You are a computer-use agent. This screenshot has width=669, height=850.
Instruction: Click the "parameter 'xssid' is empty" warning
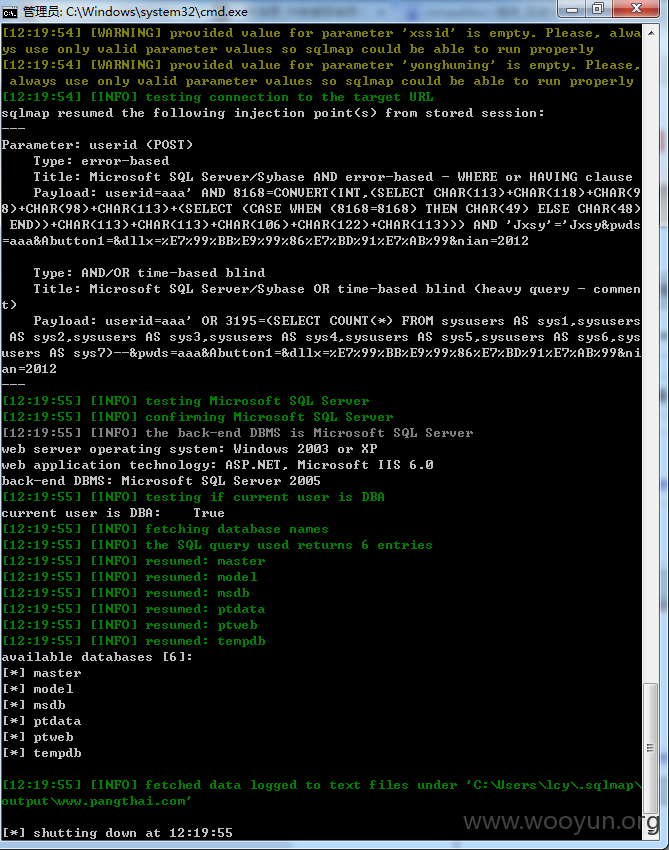(x=321, y=41)
